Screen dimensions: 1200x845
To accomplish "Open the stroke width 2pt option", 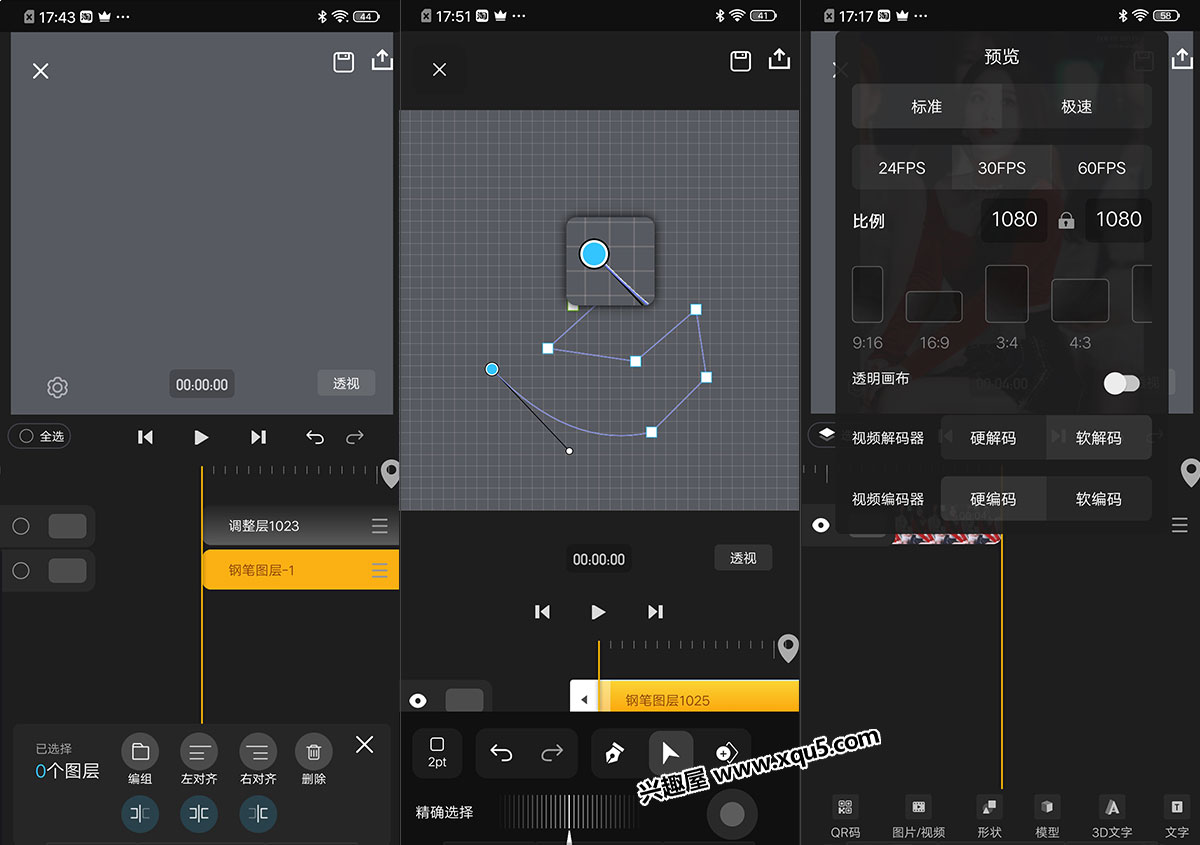I will (x=437, y=753).
